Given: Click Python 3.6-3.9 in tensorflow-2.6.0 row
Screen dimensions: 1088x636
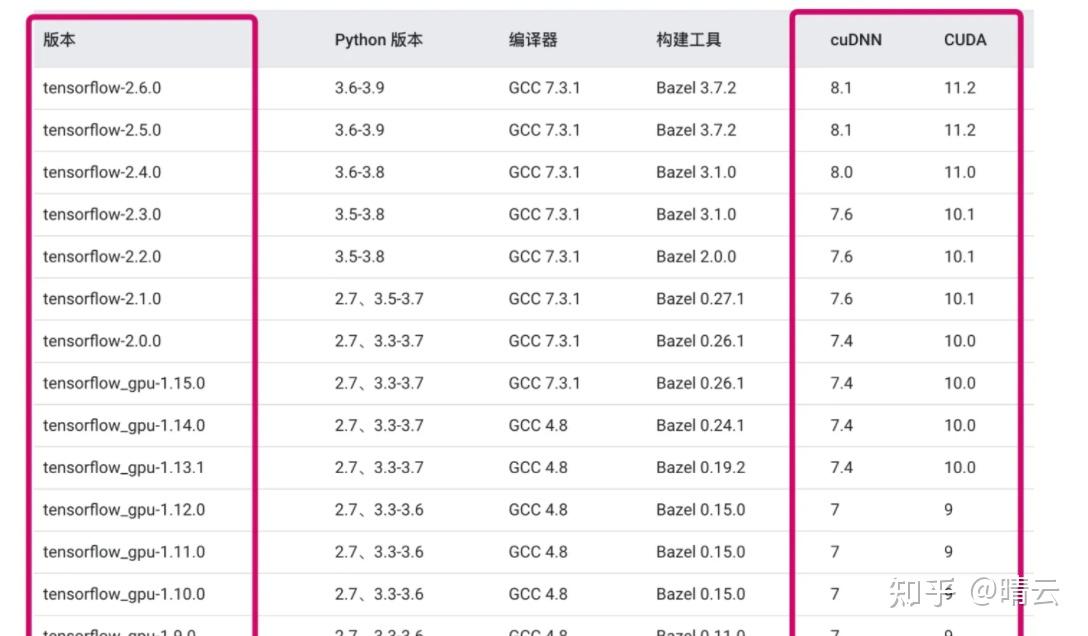Looking at the screenshot, I should [359, 88].
